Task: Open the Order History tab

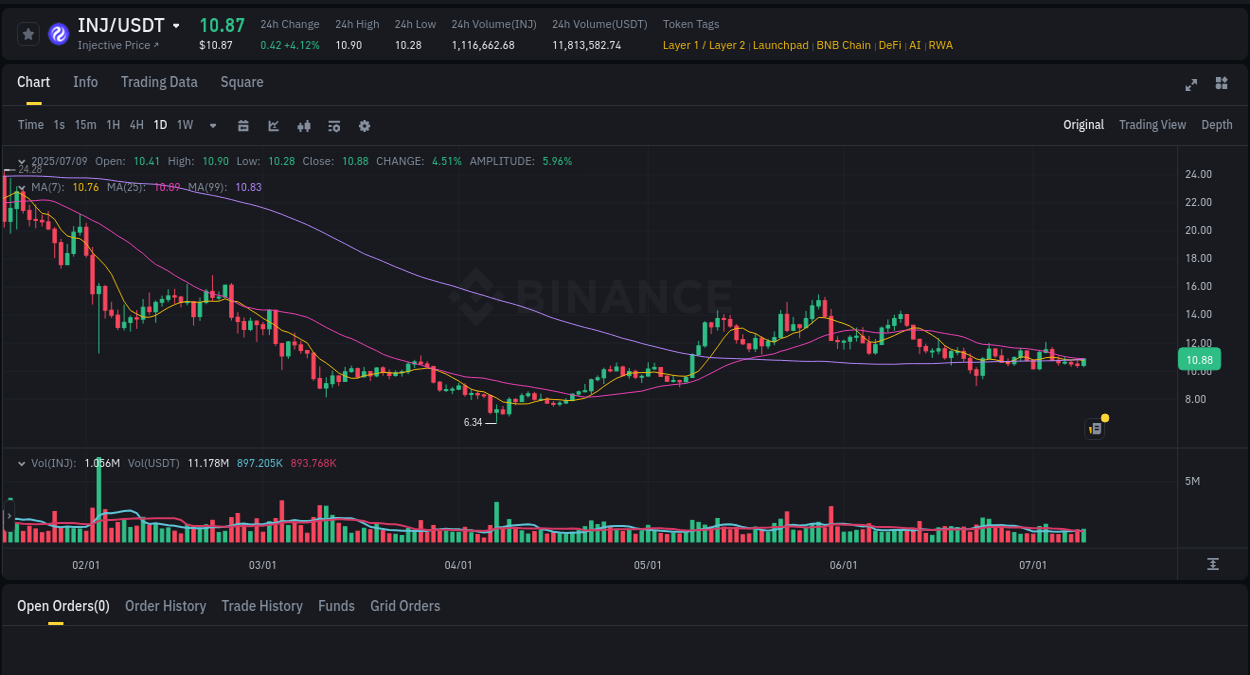Action: [165, 606]
